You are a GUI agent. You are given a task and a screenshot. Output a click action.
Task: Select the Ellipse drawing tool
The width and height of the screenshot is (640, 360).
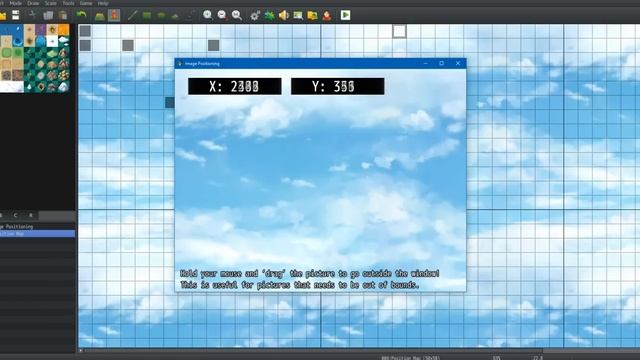pyautogui.click(x=161, y=16)
